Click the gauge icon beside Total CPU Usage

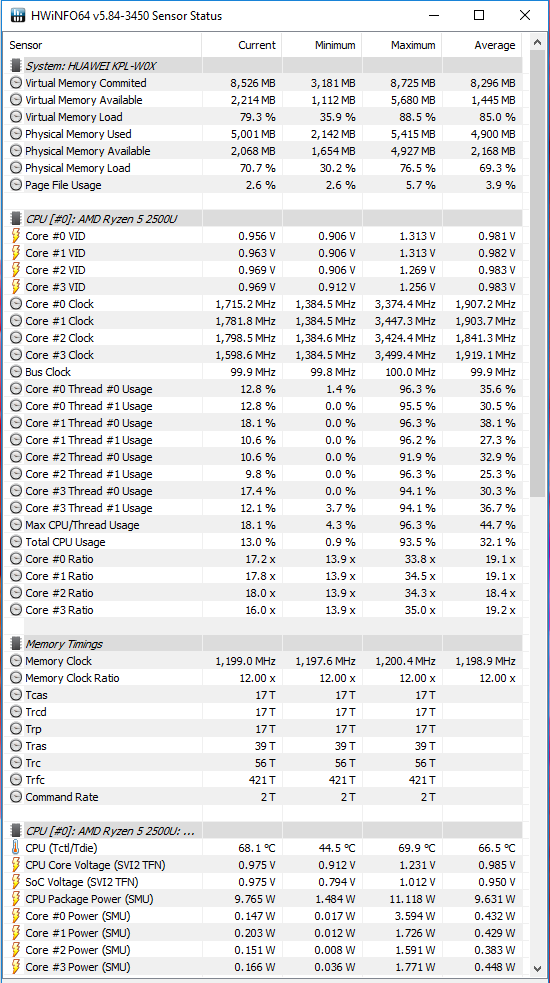(16, 542)
